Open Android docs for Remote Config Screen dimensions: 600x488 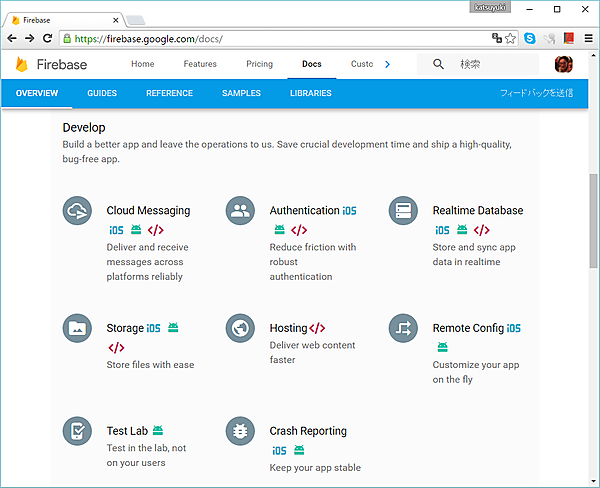tap(443, 347)
